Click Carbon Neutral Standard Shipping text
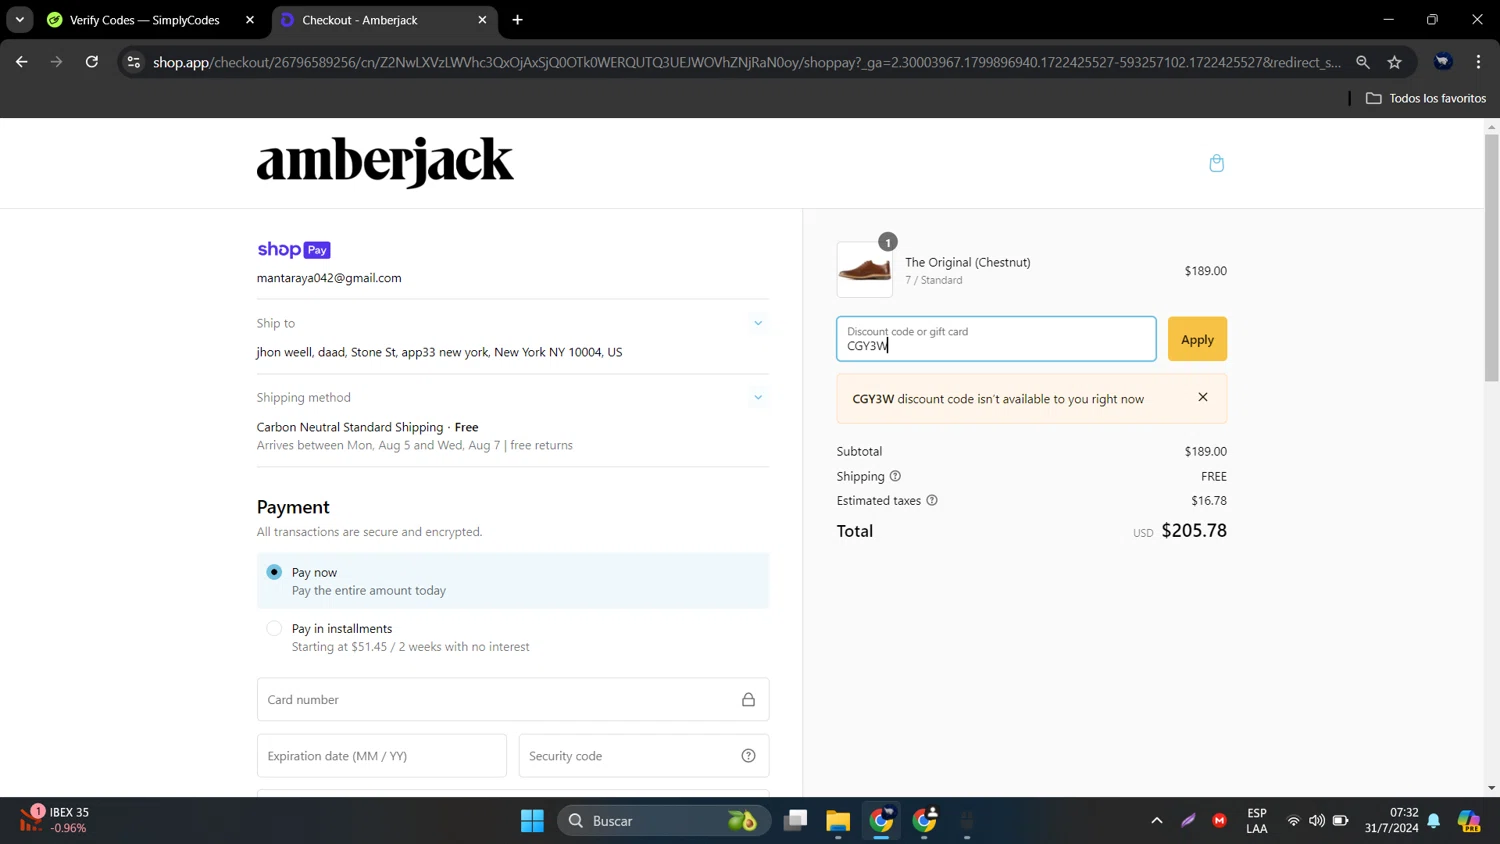This screenshot has height=844, width=1500. [x=350, y=427]
